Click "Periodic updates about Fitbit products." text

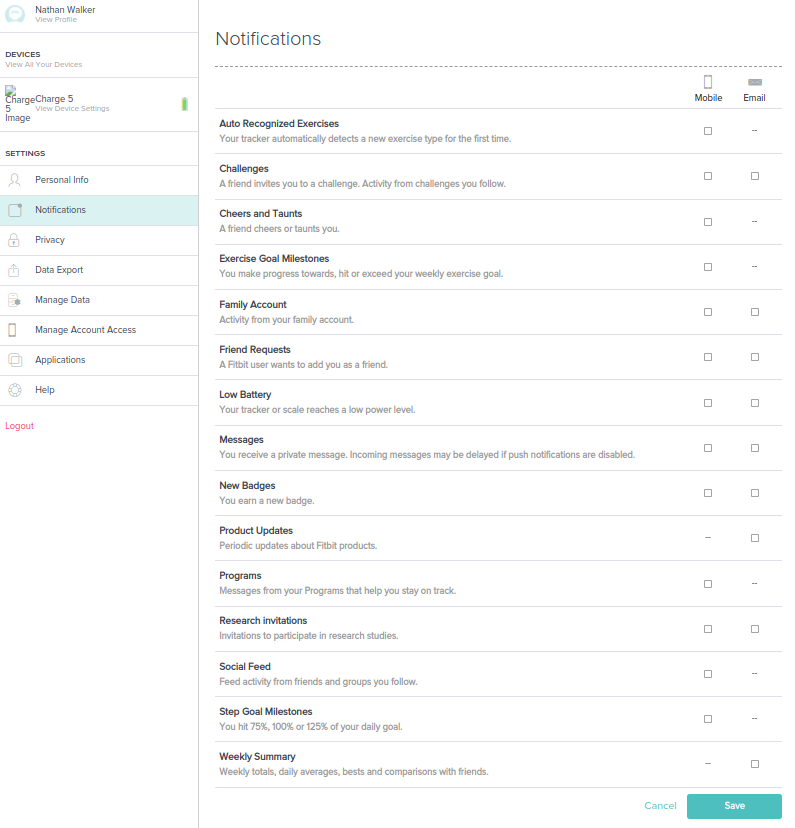pyautogui.click(x=298, y=545)
